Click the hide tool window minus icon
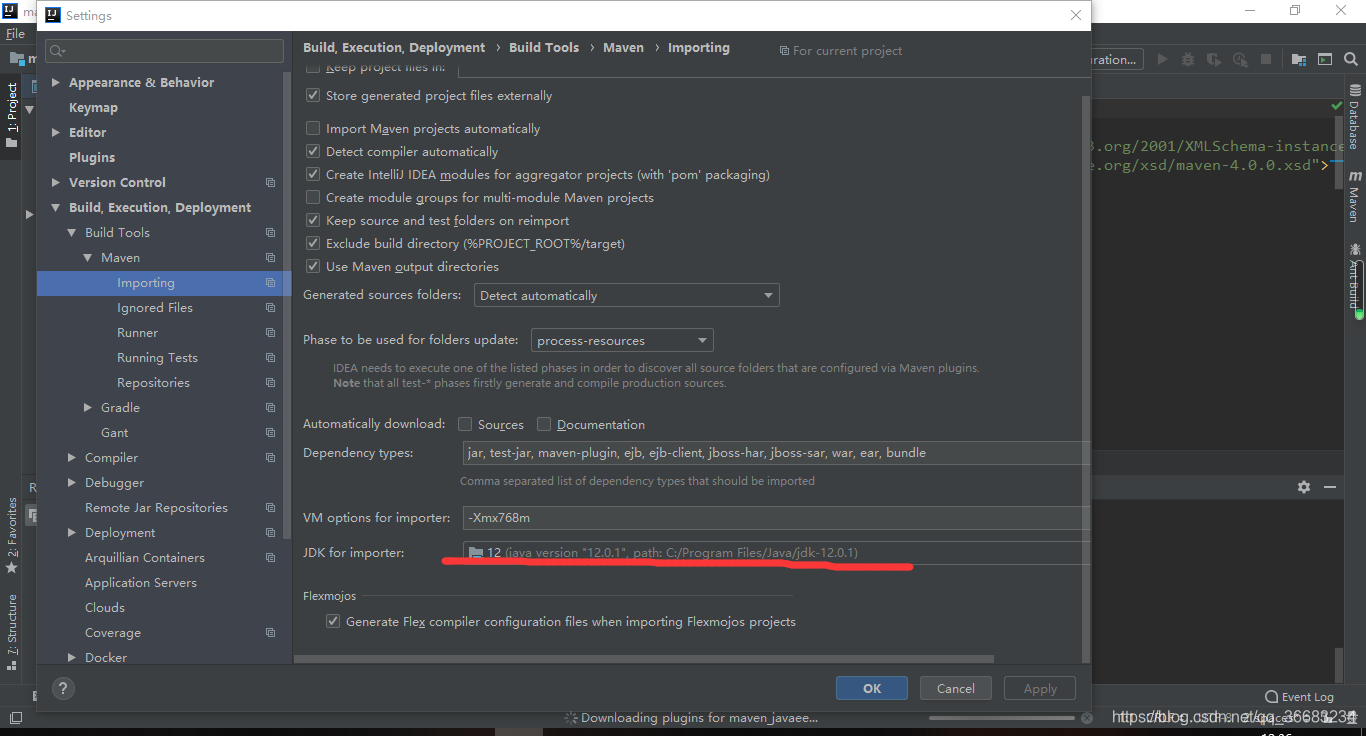 click(1330, 487)
